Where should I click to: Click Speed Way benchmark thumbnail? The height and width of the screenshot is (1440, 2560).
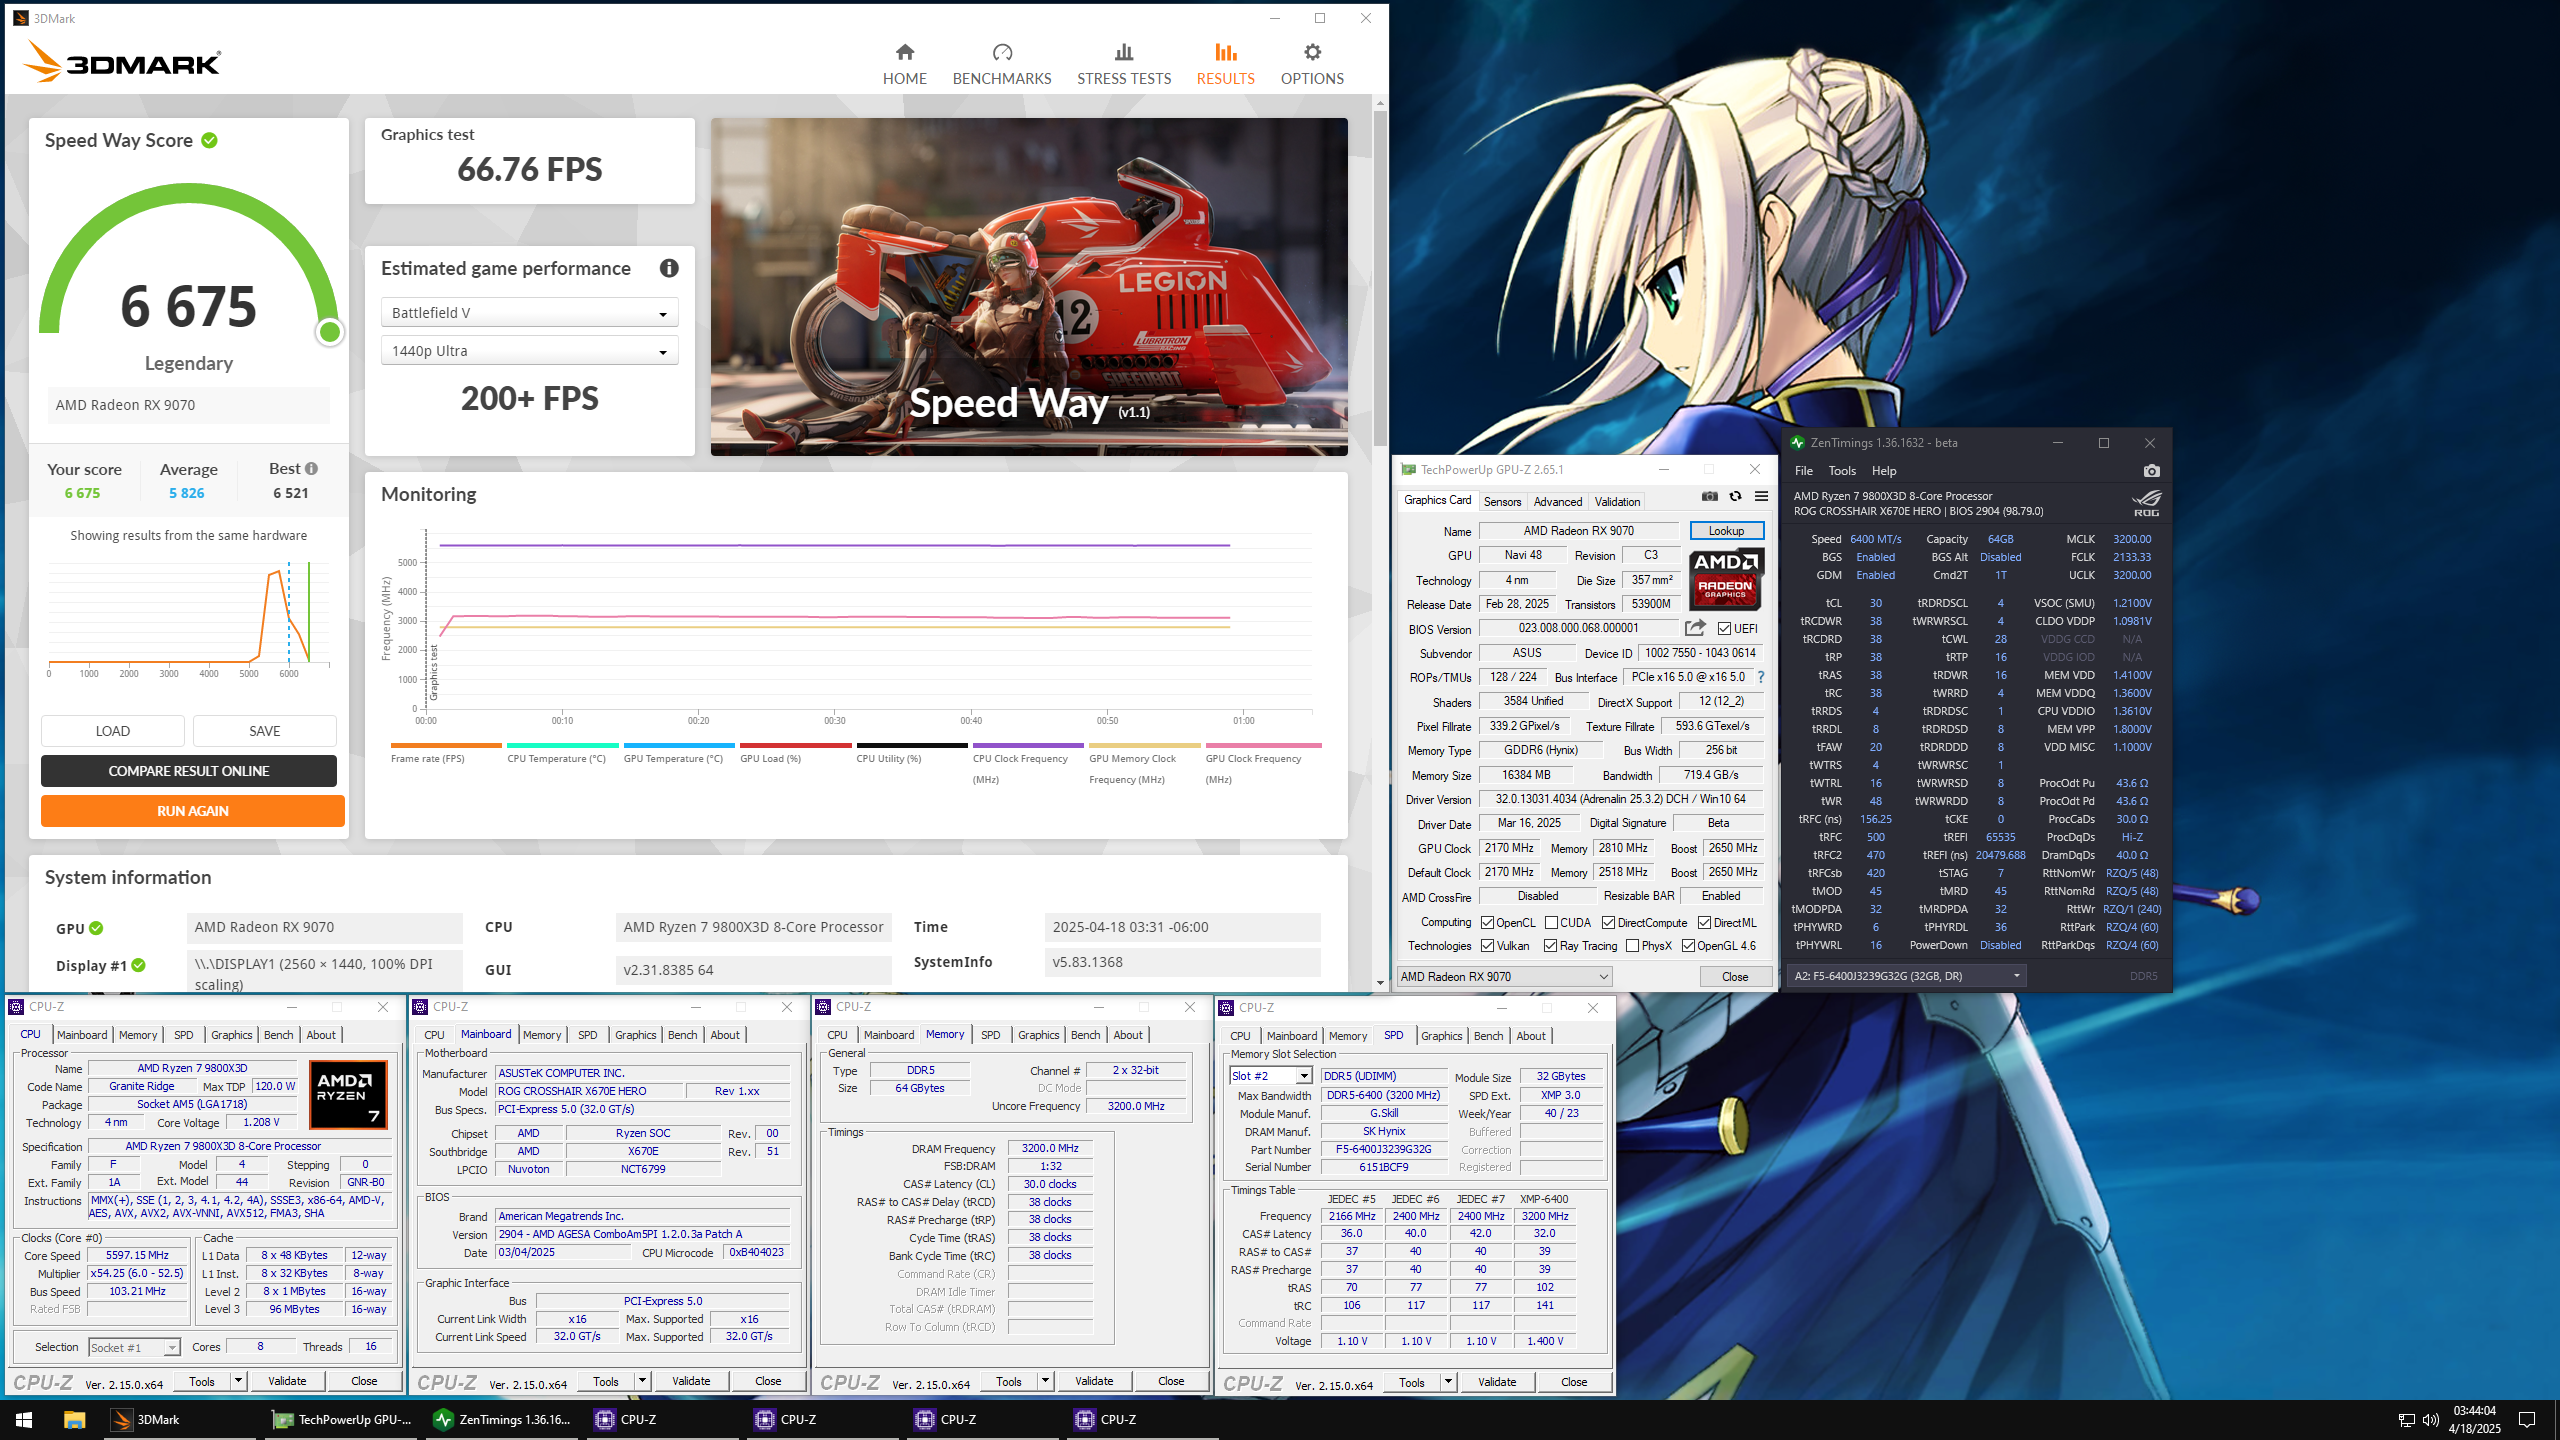coord(1029,287)
